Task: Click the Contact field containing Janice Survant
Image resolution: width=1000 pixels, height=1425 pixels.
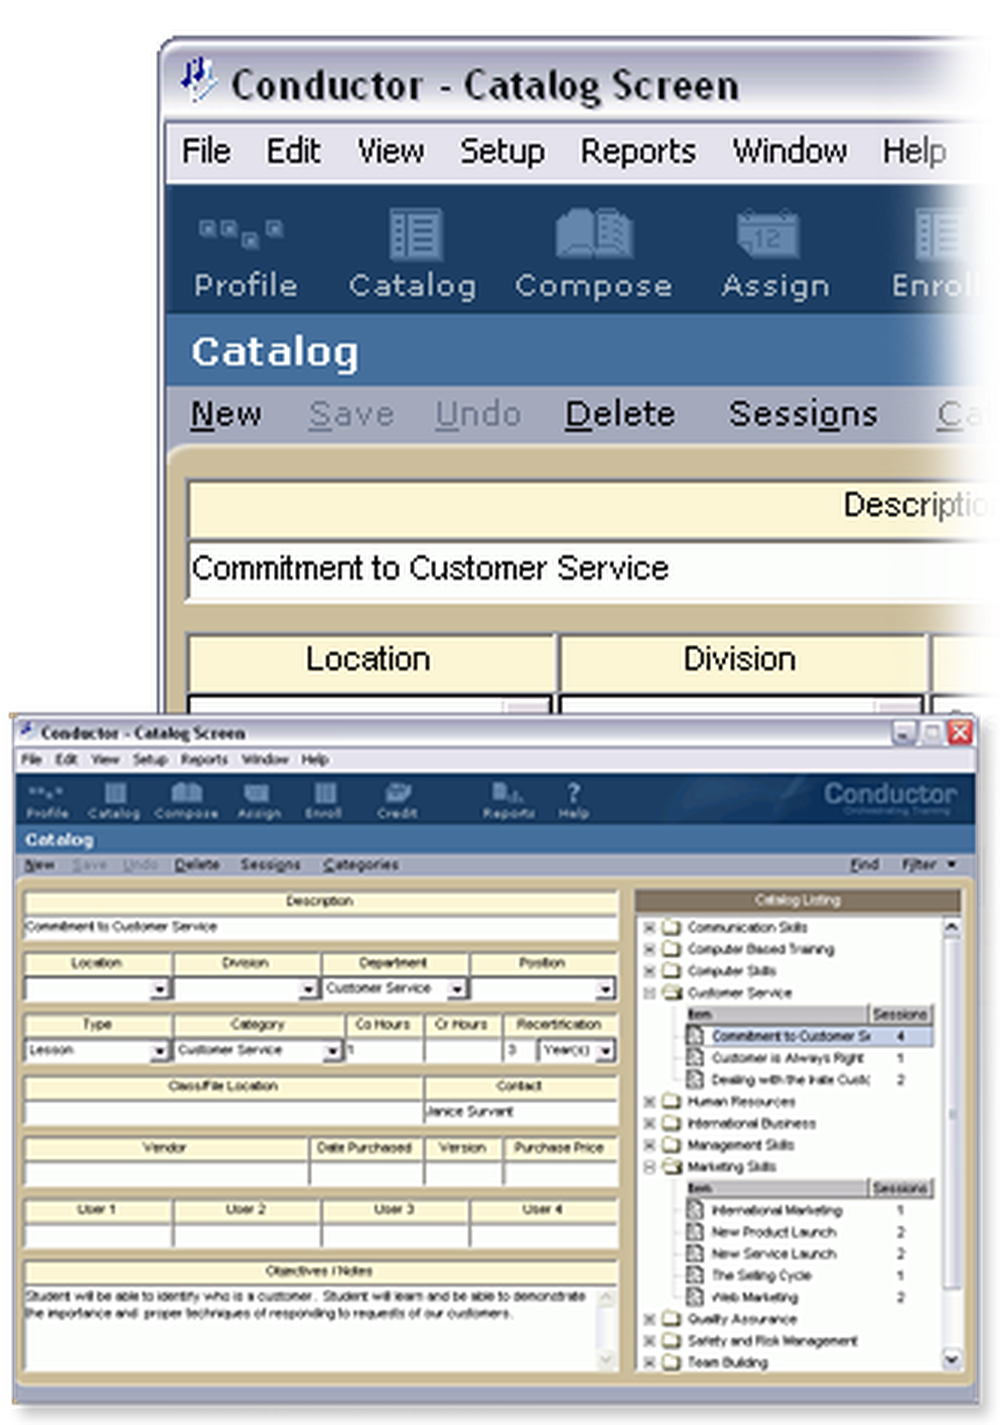Action: [521, 1112]
